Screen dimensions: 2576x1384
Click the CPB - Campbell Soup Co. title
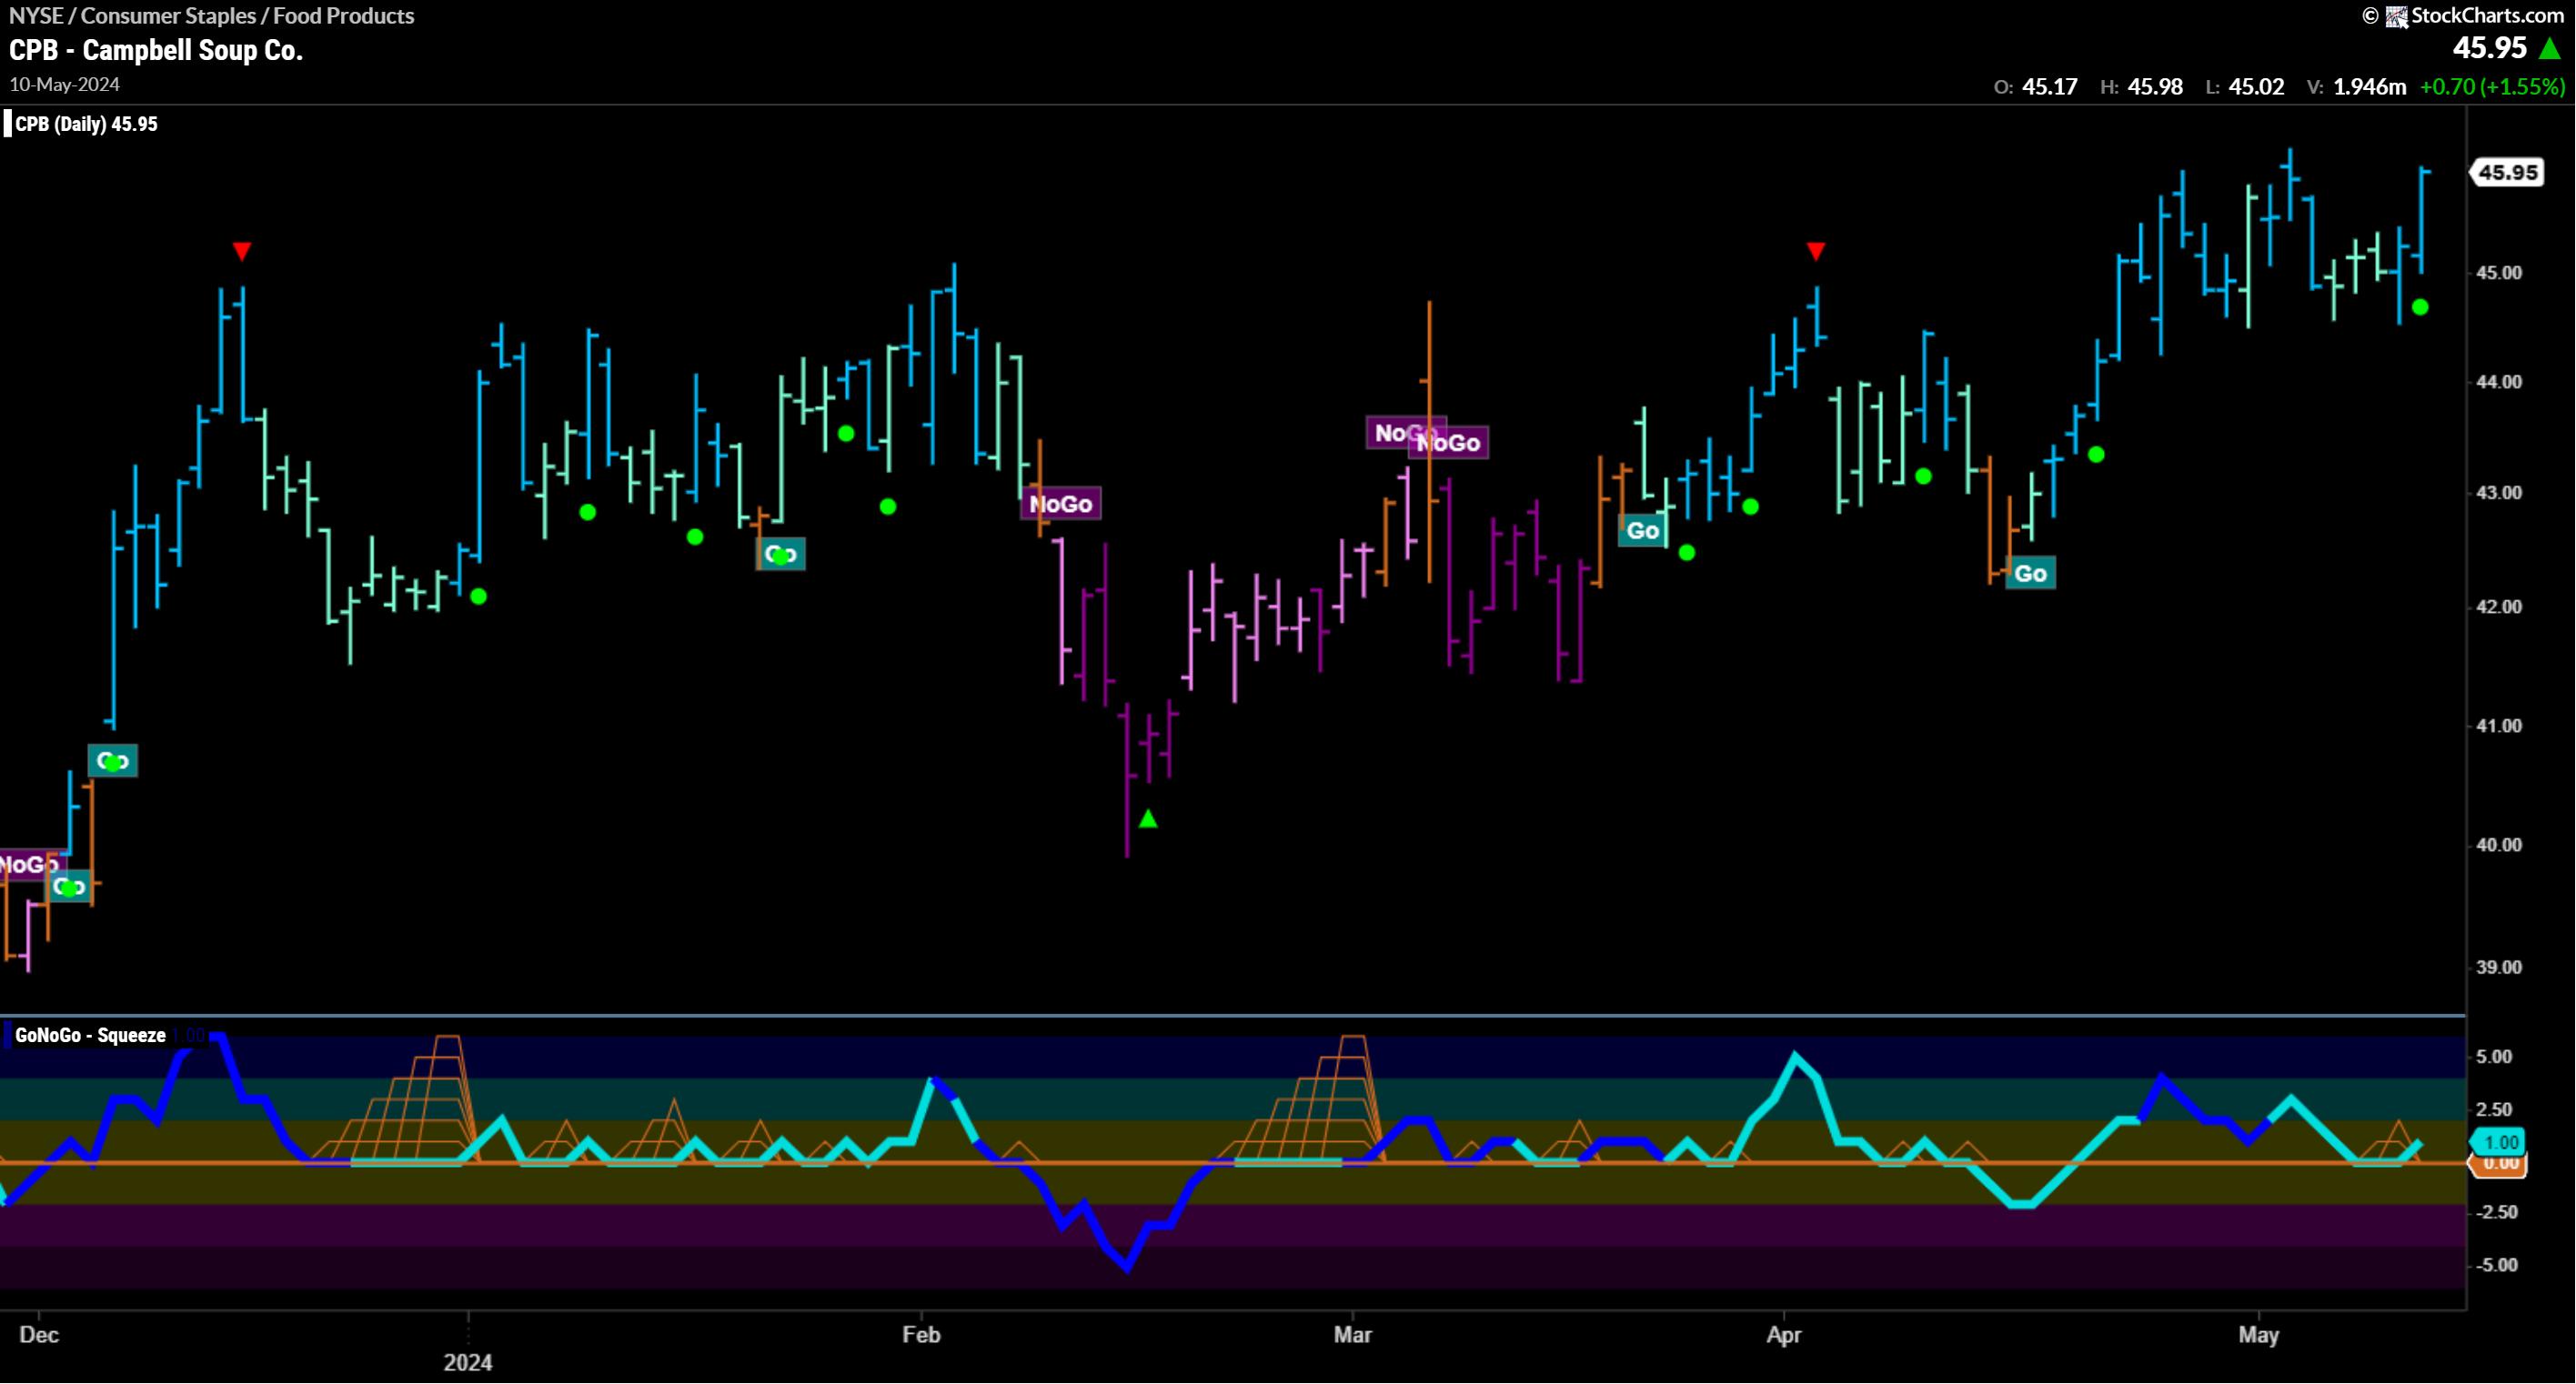tap(156, 50)
